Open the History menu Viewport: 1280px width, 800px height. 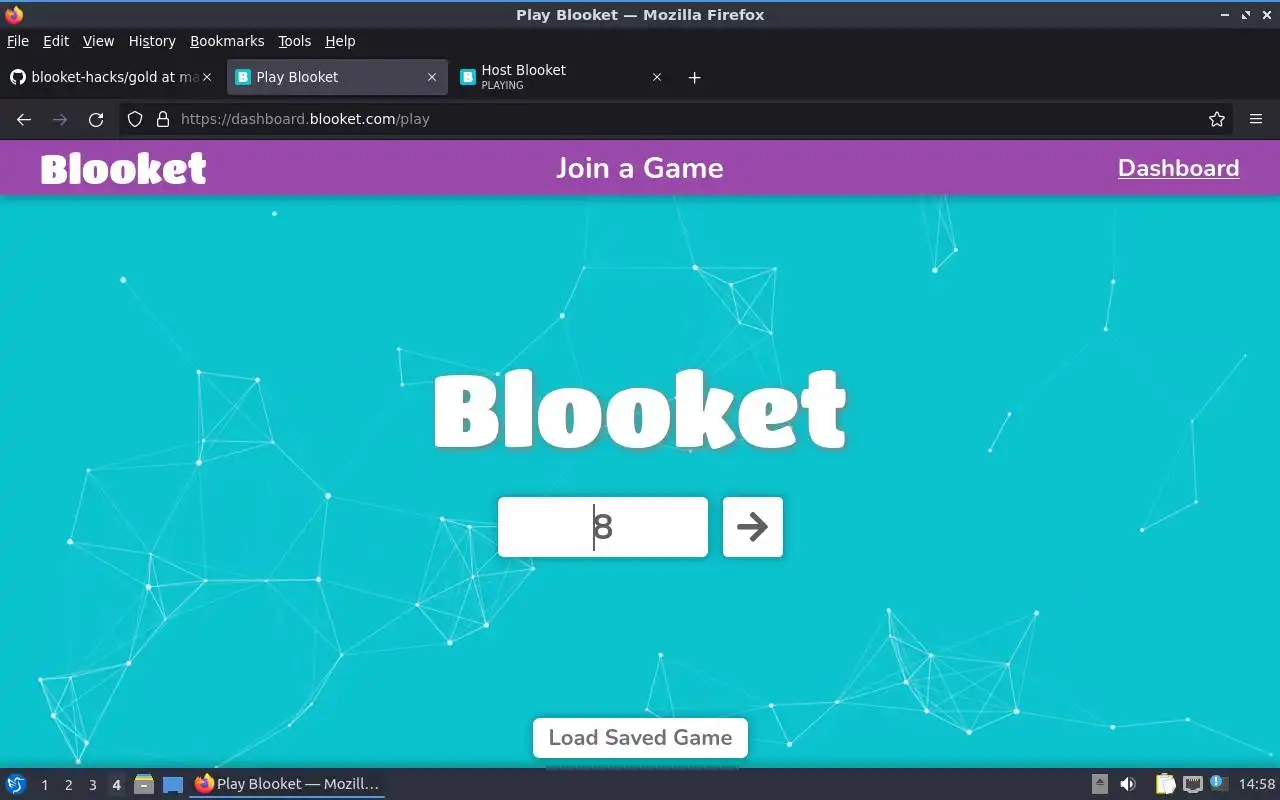coord(152,41)
